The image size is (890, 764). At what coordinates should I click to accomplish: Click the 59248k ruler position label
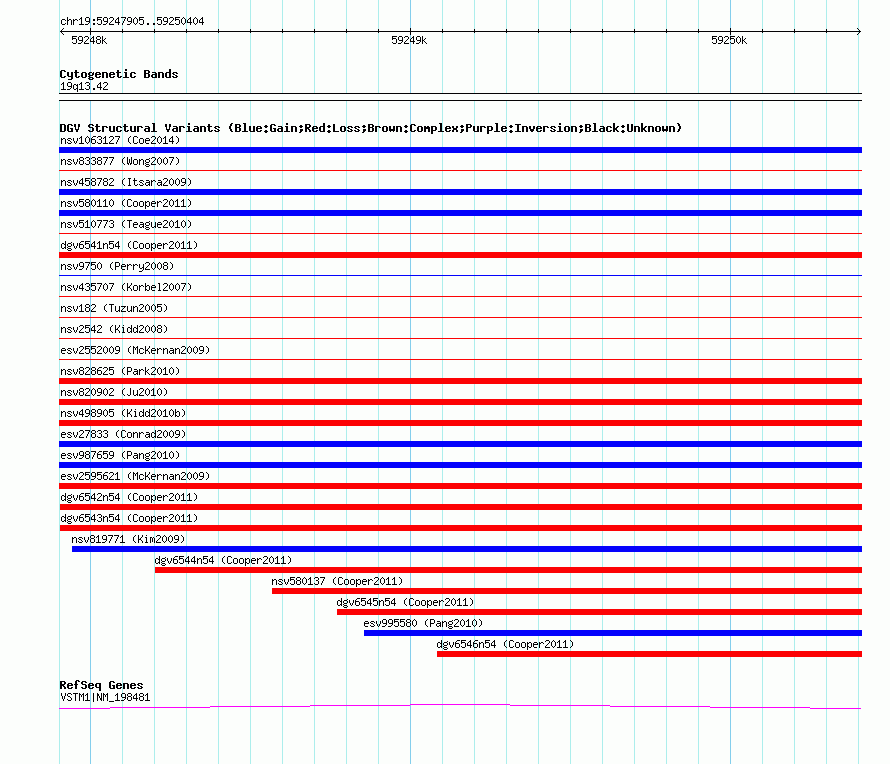pyautogui.click(x=89, y=41)
